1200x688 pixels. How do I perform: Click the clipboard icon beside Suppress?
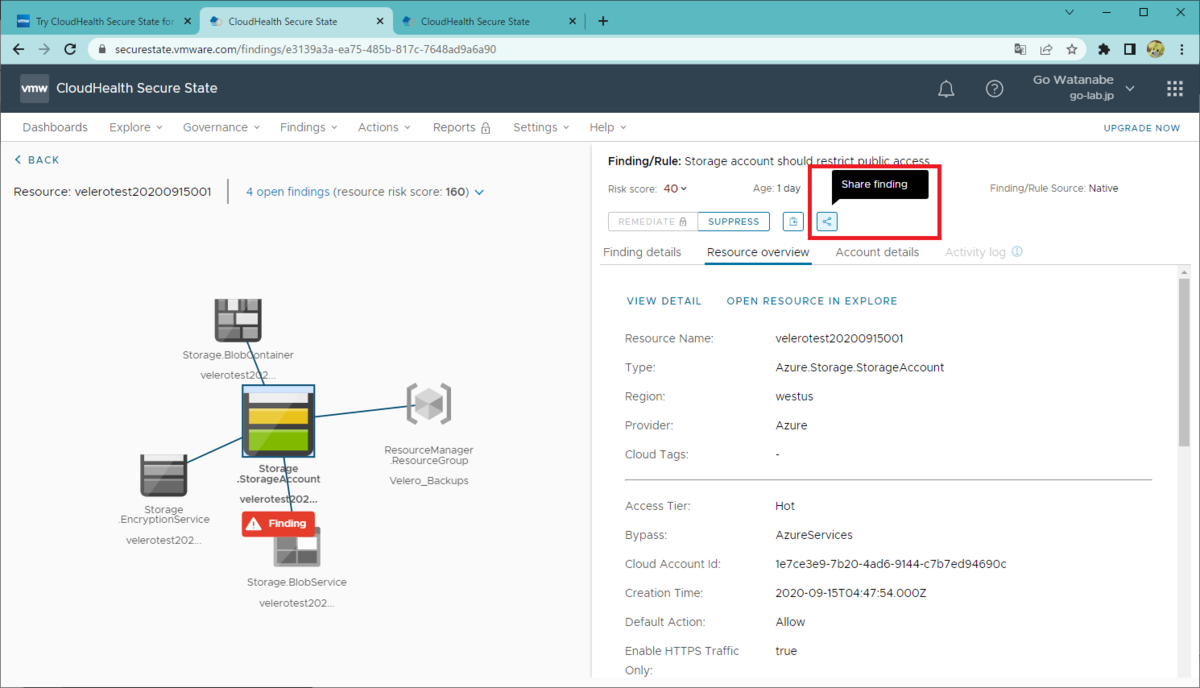pyautogui.click(x=792, y=222)
